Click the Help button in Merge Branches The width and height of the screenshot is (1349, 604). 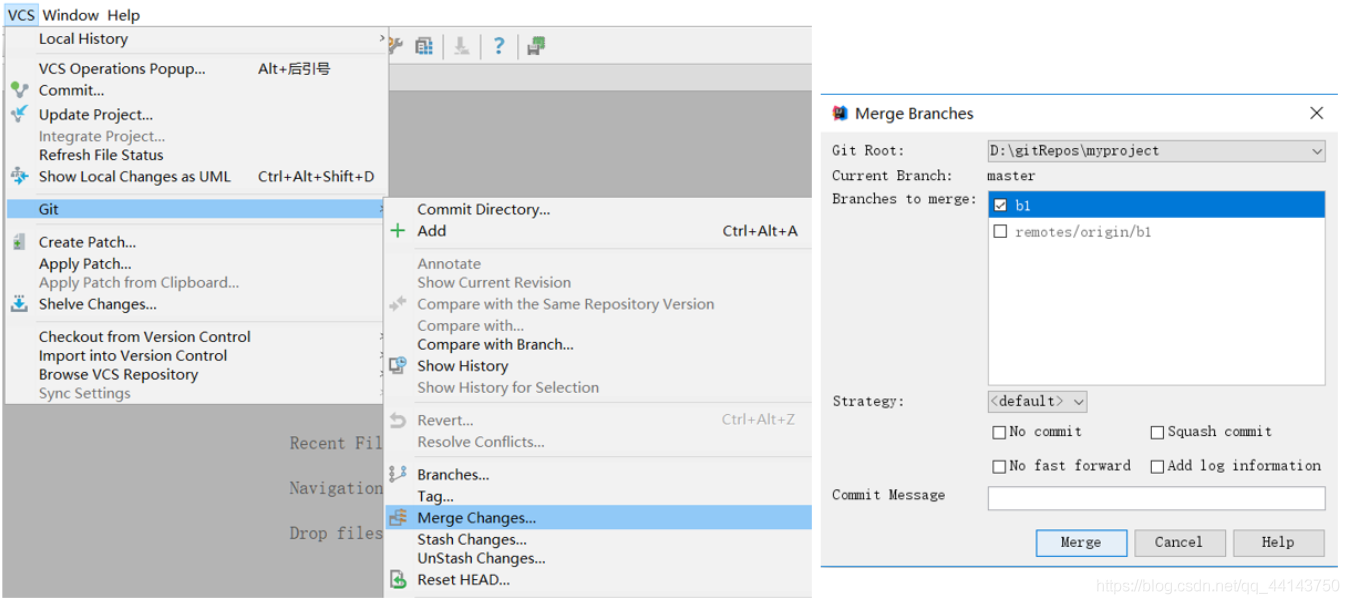pos(1277,543)
